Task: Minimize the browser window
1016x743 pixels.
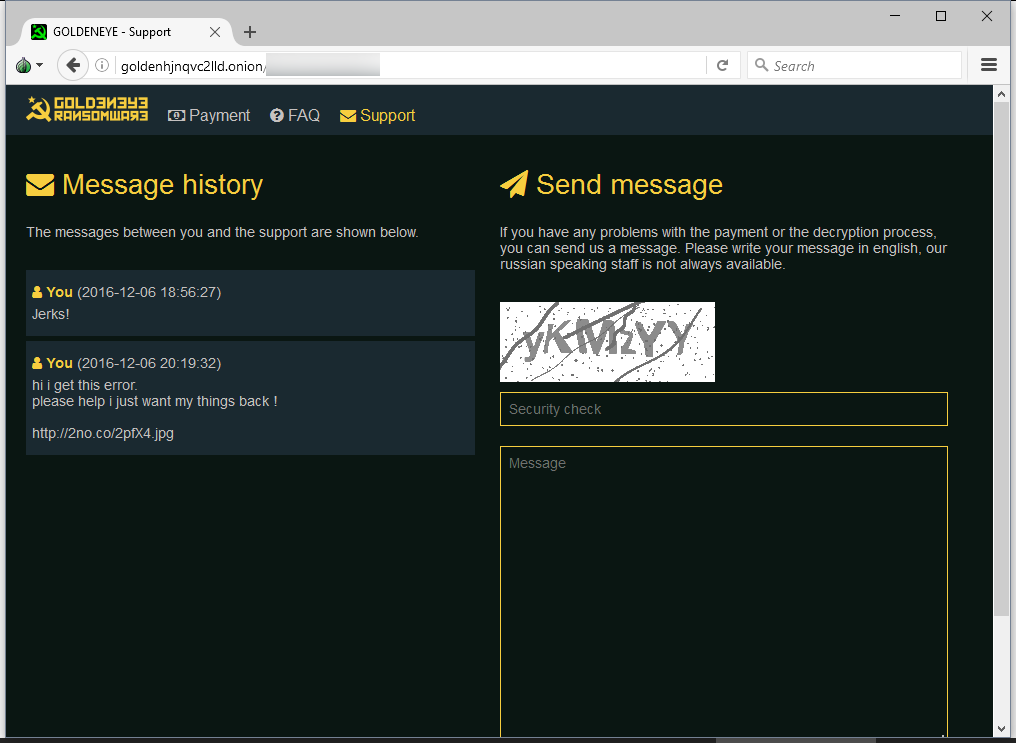Action: 895,16
